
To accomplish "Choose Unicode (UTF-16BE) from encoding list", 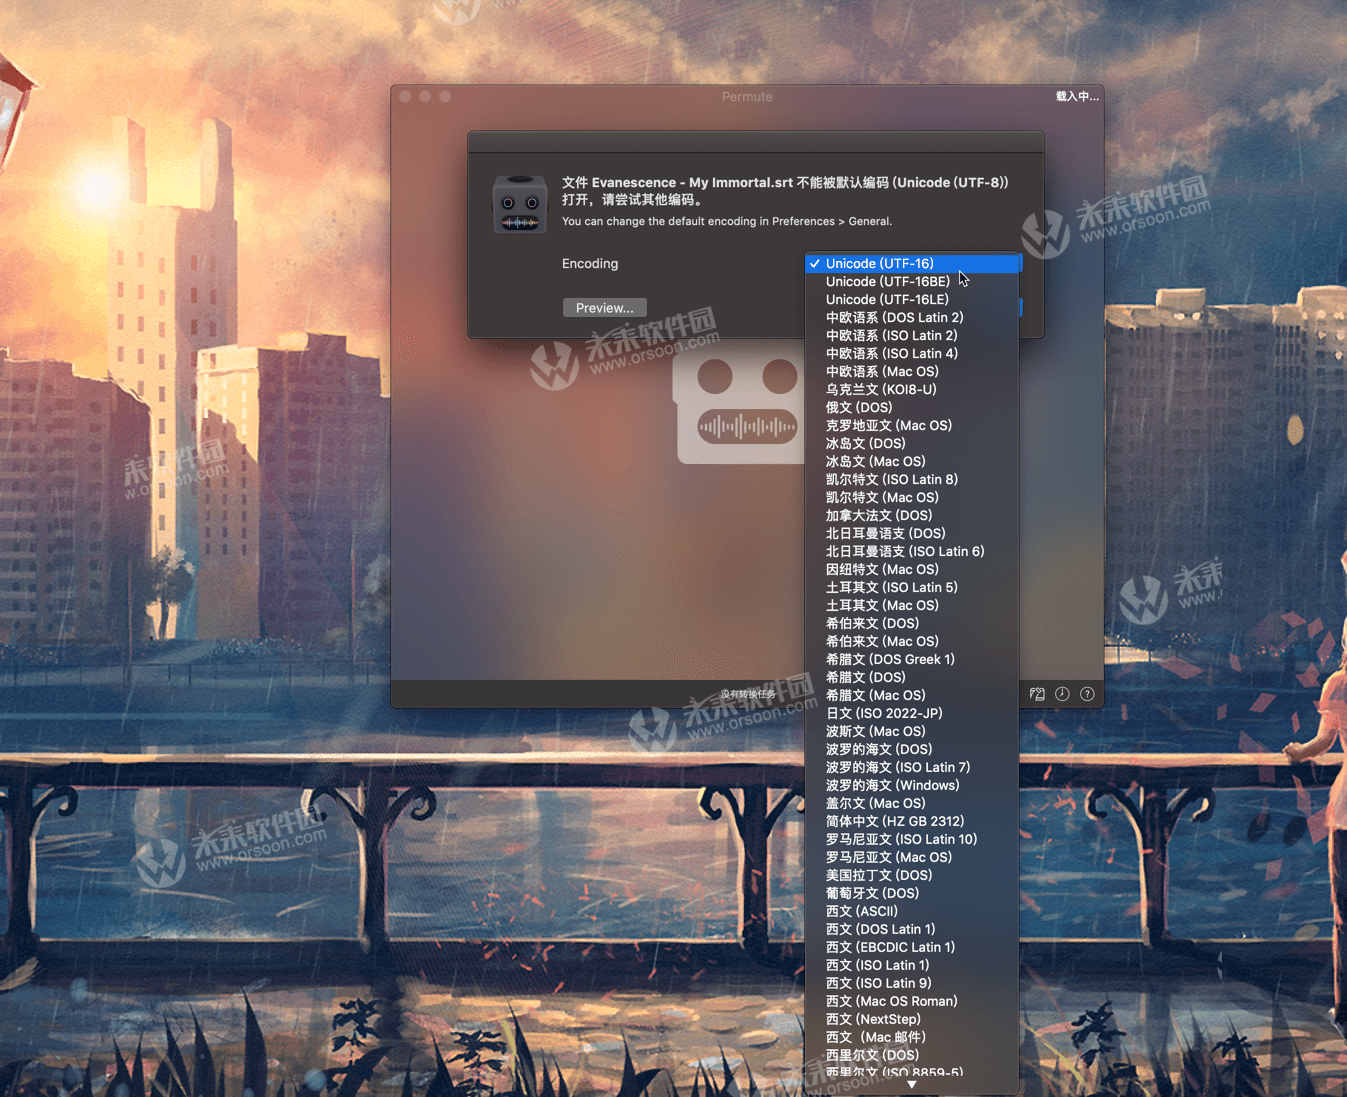I will [x=912, y=282].
